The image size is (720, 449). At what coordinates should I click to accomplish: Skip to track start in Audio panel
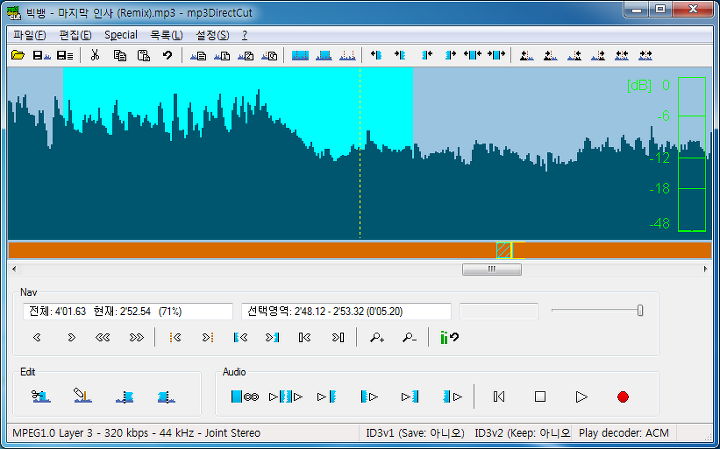point(499,397)
